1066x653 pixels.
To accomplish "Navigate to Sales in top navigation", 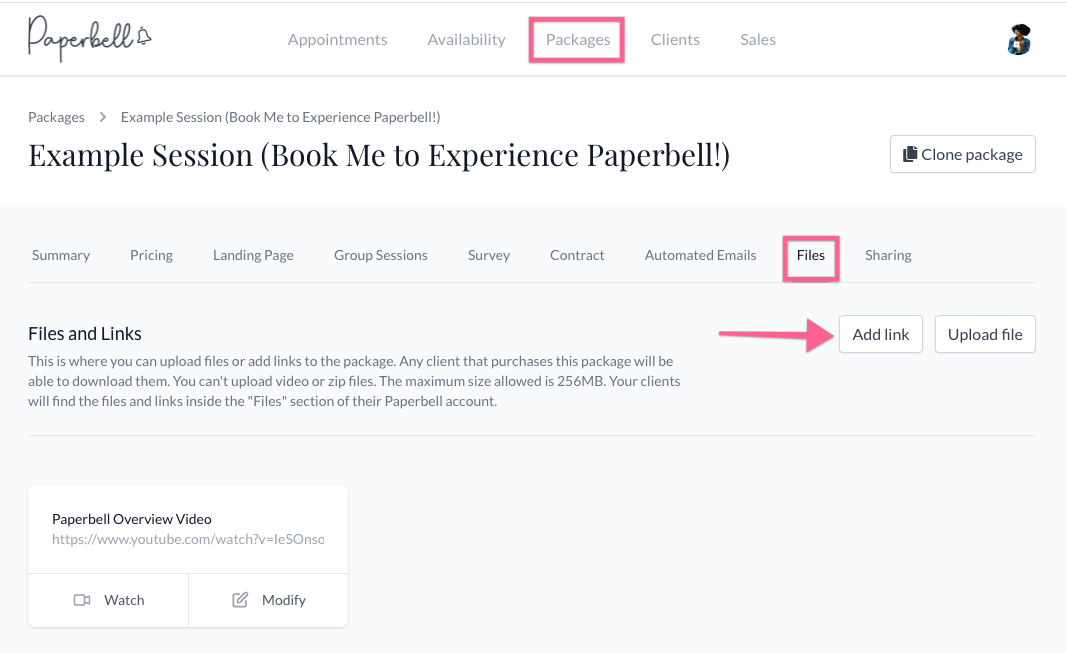I will click(x=758, y=40).
